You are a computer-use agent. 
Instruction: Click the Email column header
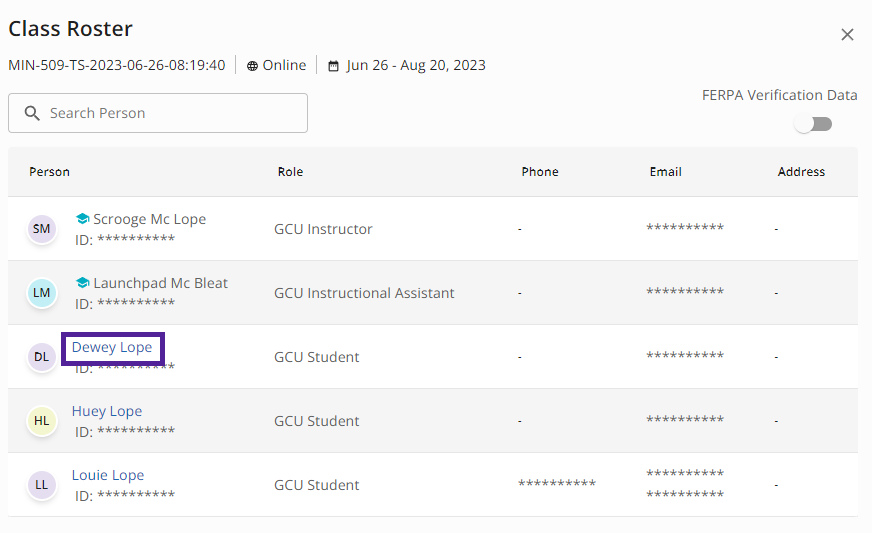pos(666,172)
